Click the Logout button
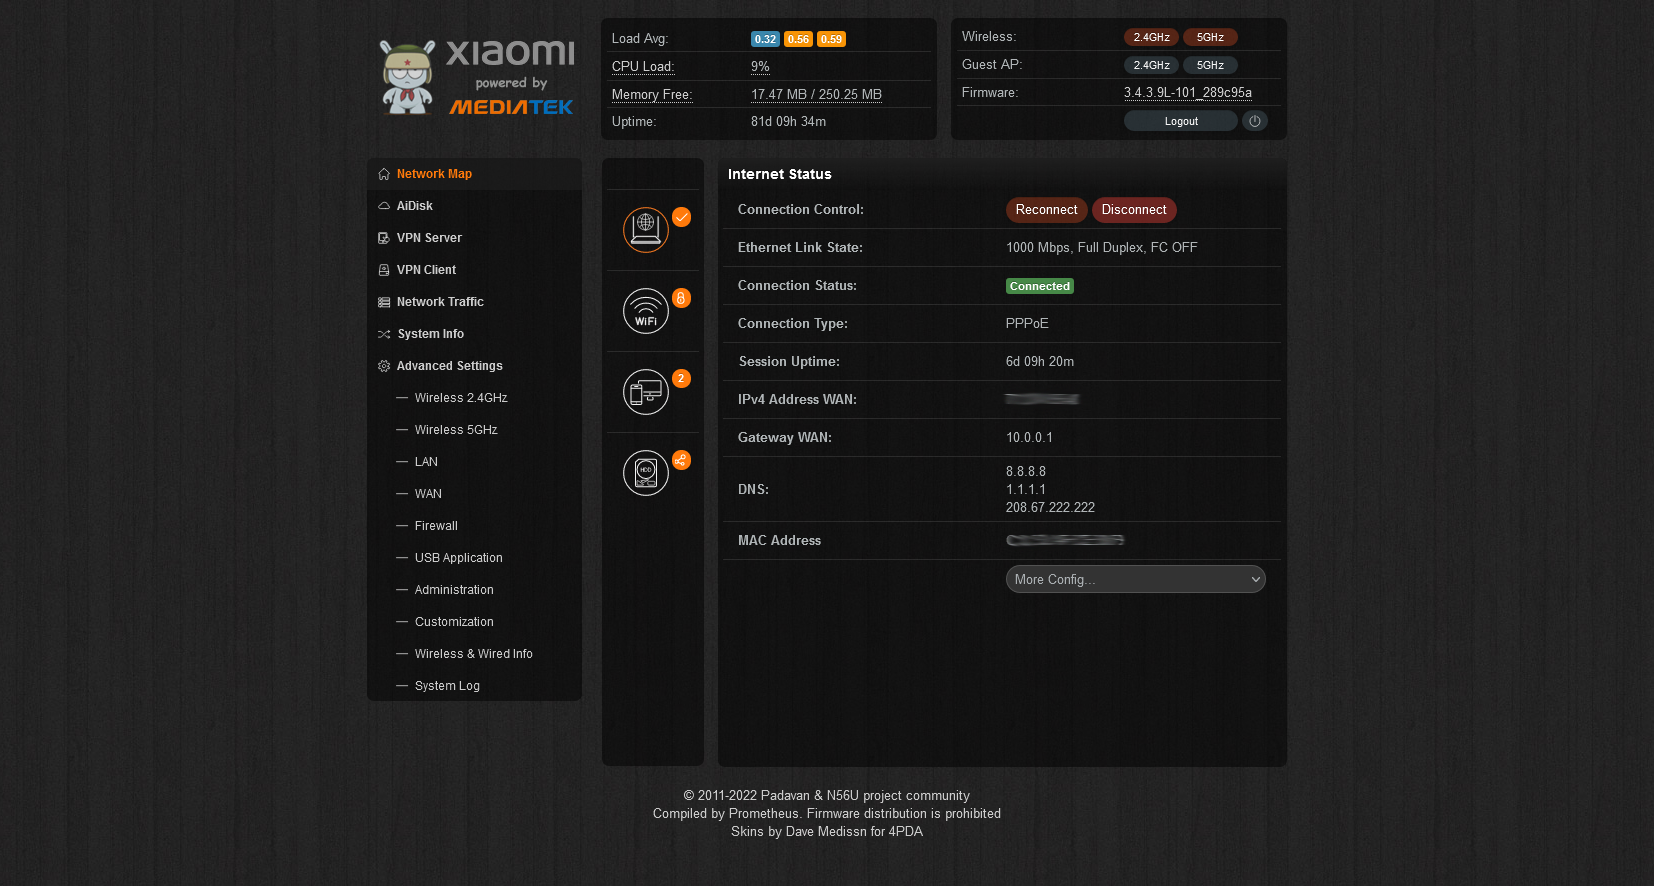 (1181, 121)
